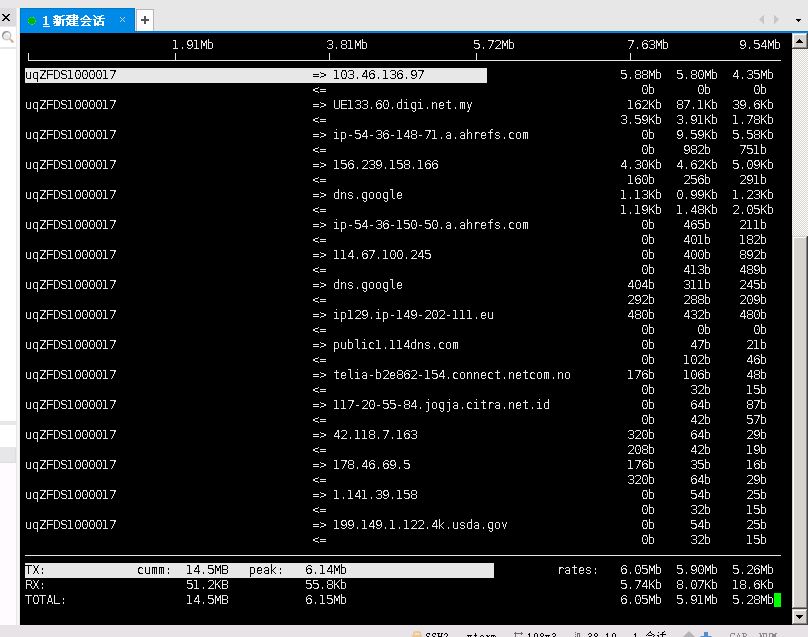Click the terminal scrollbar down arrow
808x637 pixels.
(800, 616)
